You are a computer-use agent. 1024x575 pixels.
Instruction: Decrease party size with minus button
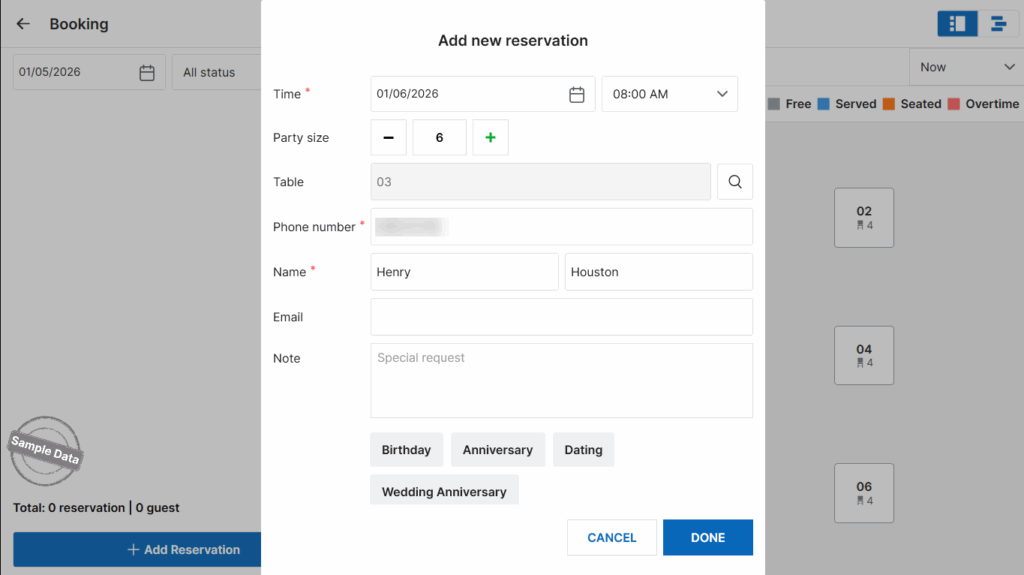(x=388, y=138)
